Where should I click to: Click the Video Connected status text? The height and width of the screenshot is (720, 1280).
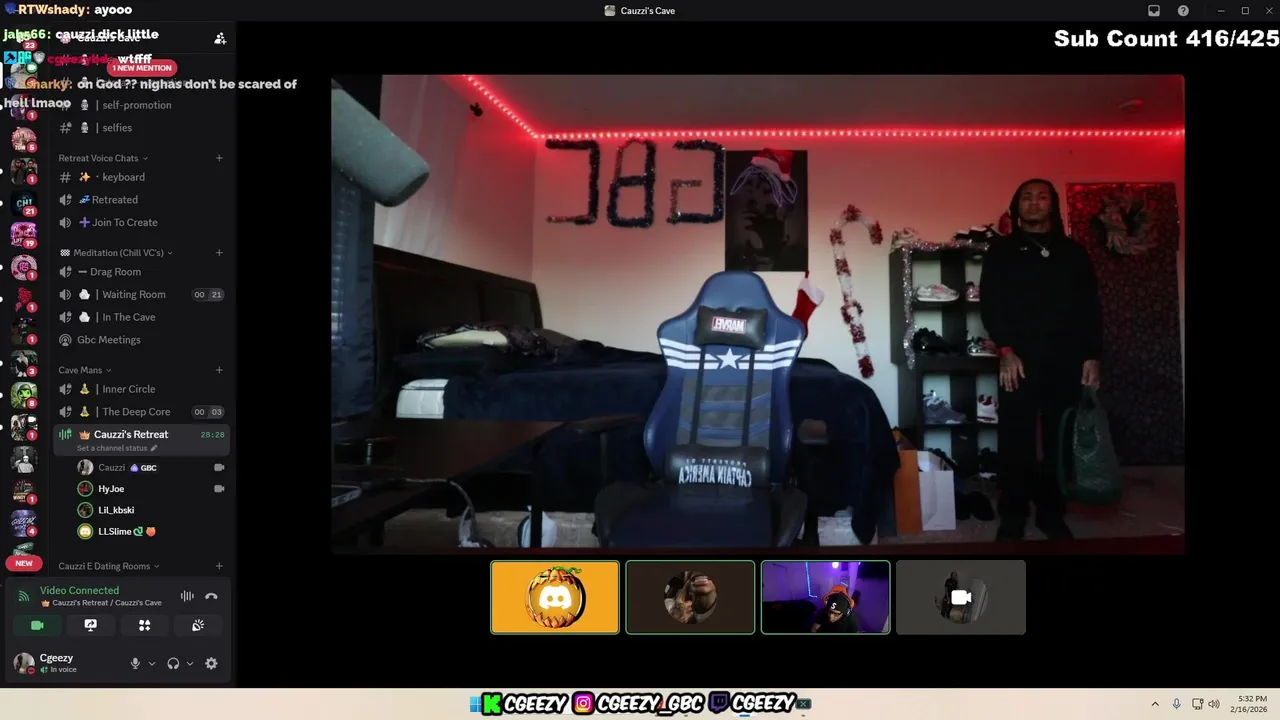[x=79, y=590]
